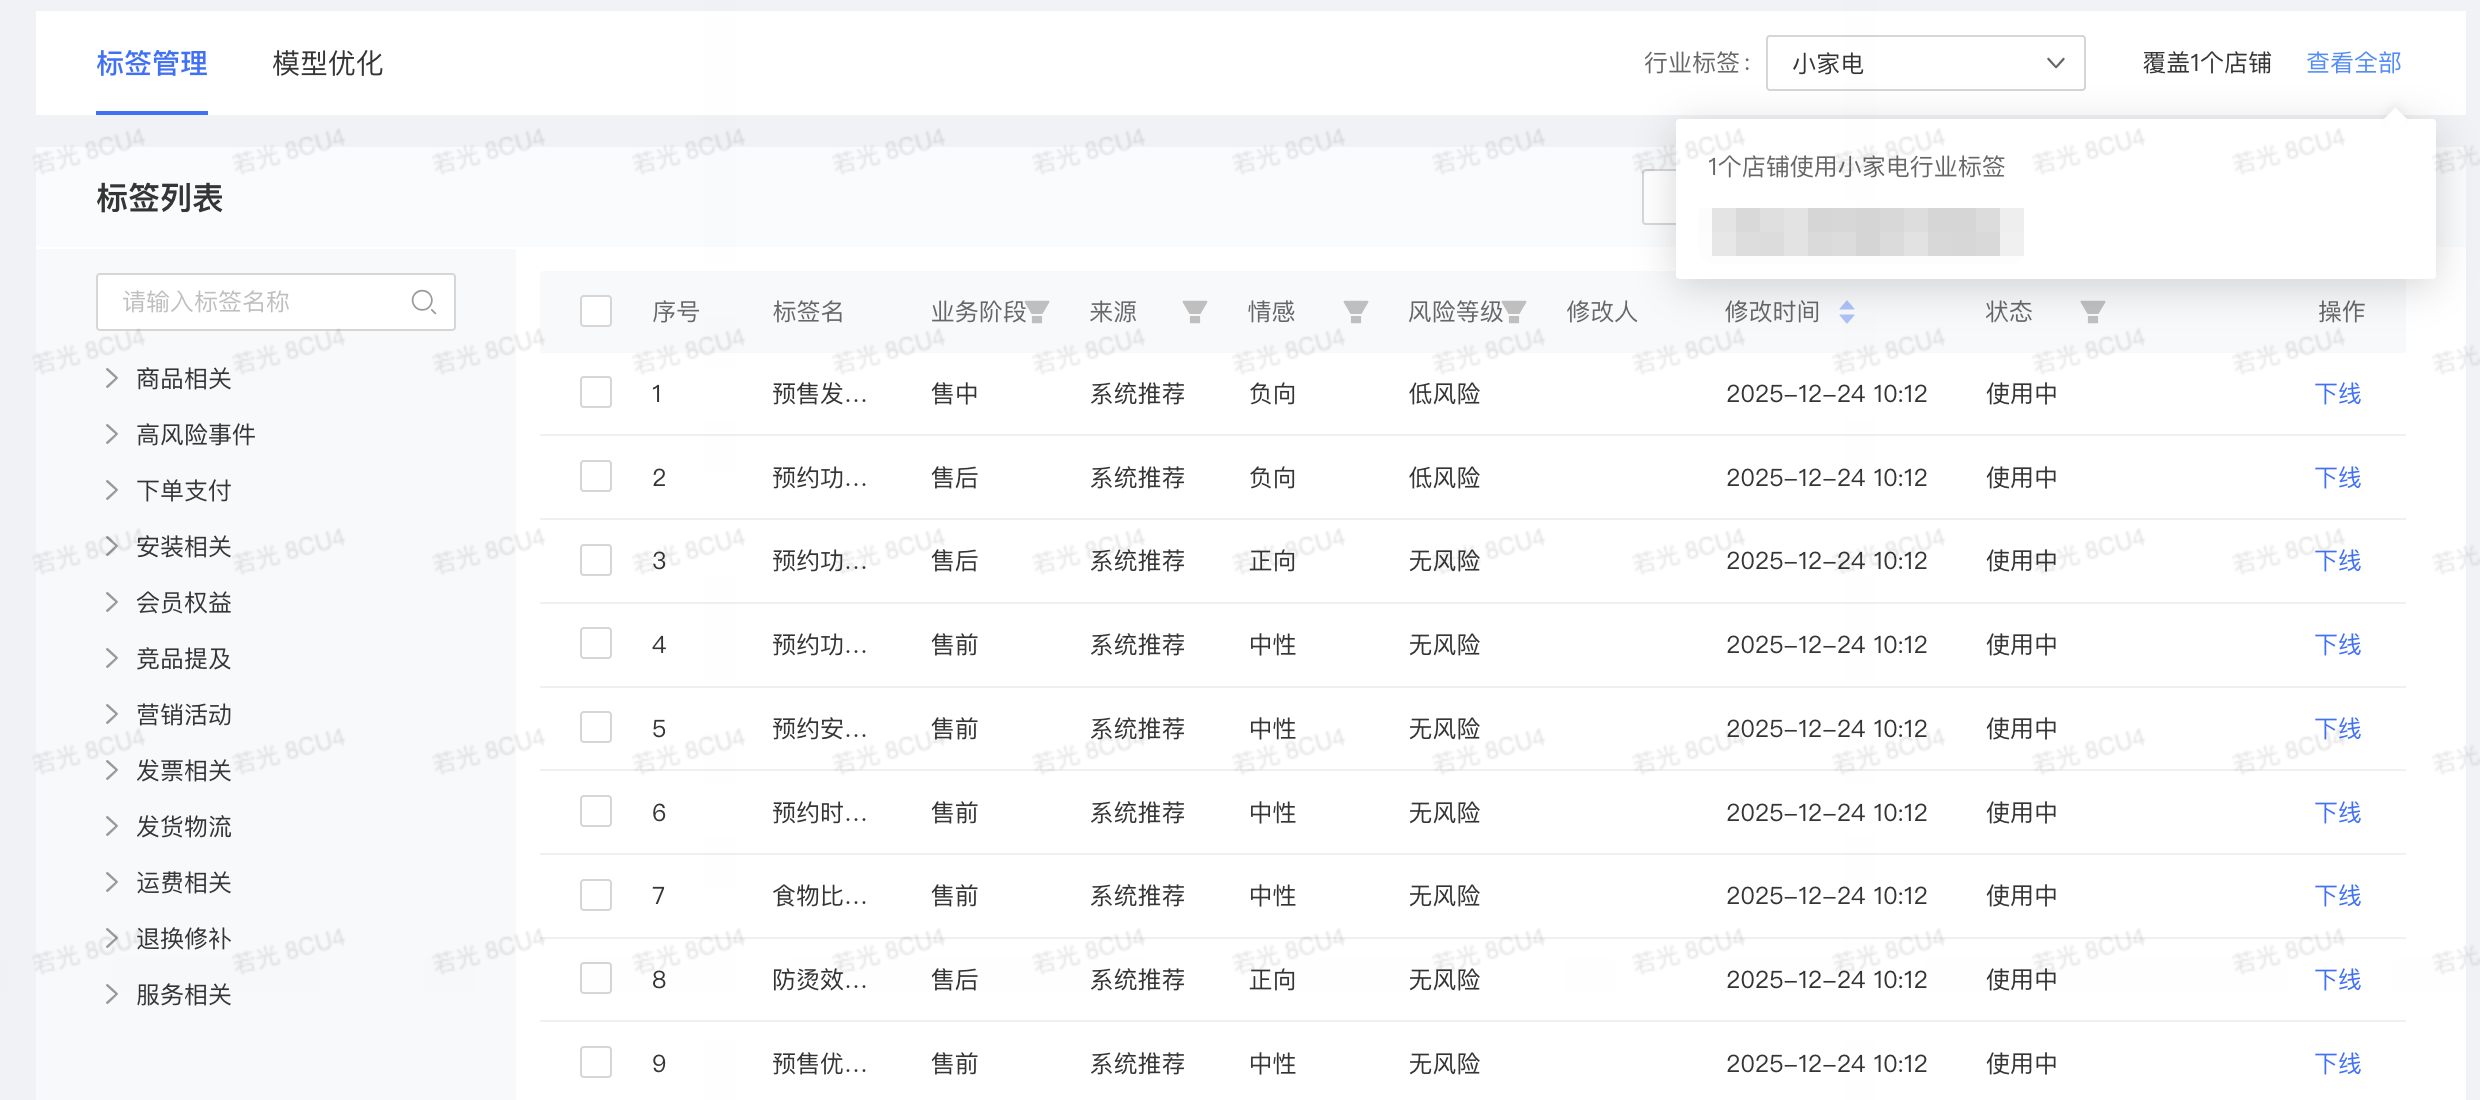Sort by 修改时间 using the sort arrows
Image resolution: width=2480 pixels, height=1100 pixels.
click(x=1847, y=312)
